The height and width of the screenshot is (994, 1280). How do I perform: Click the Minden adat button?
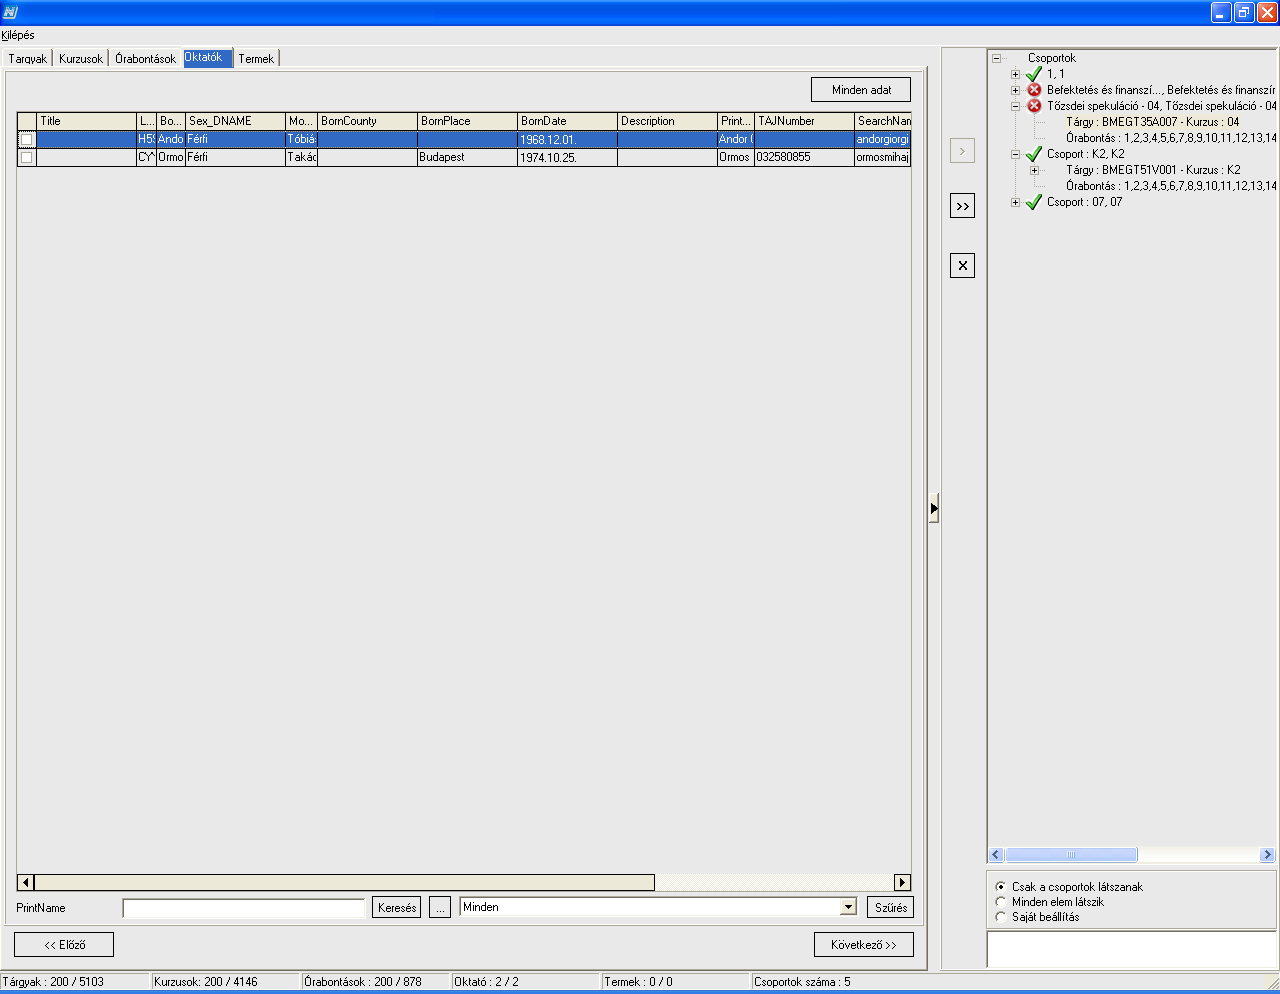coord(861,90)
